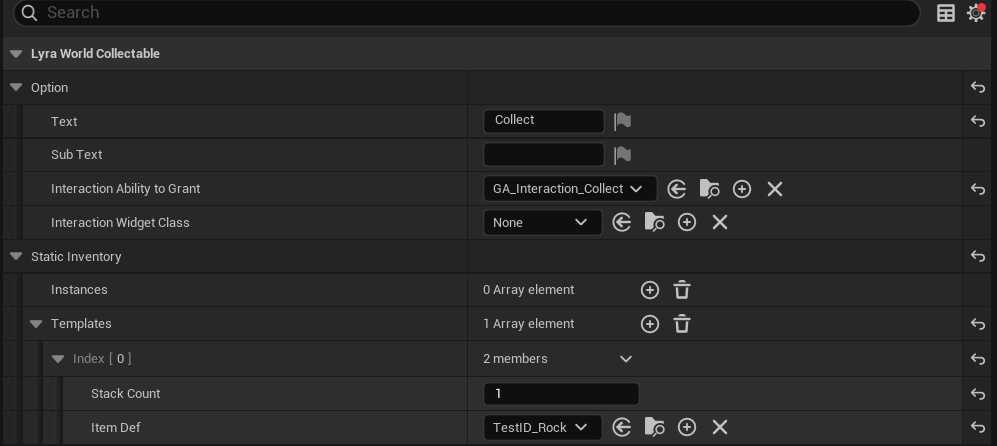Collapse the Lyra World Collectable category
This screenshot has height=446, width=997.
click(x=15, y=54)
